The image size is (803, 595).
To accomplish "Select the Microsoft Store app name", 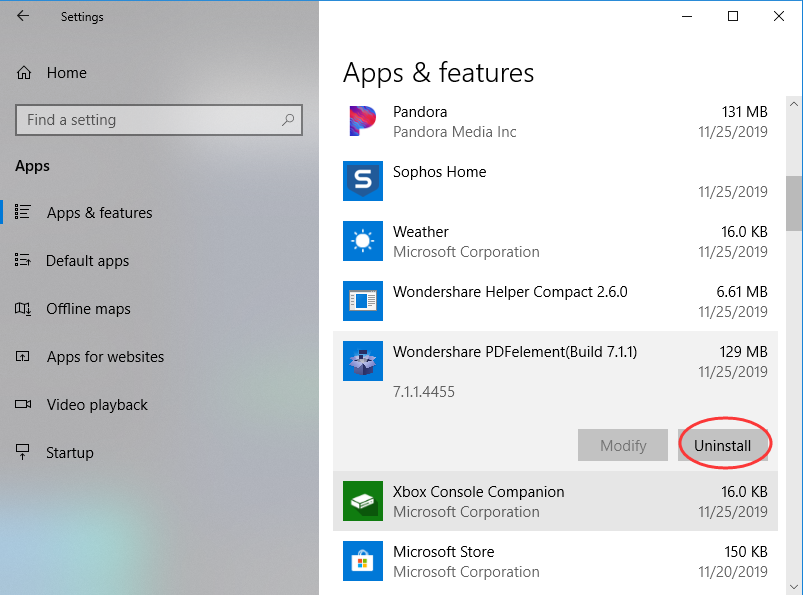I will (443, 551).
